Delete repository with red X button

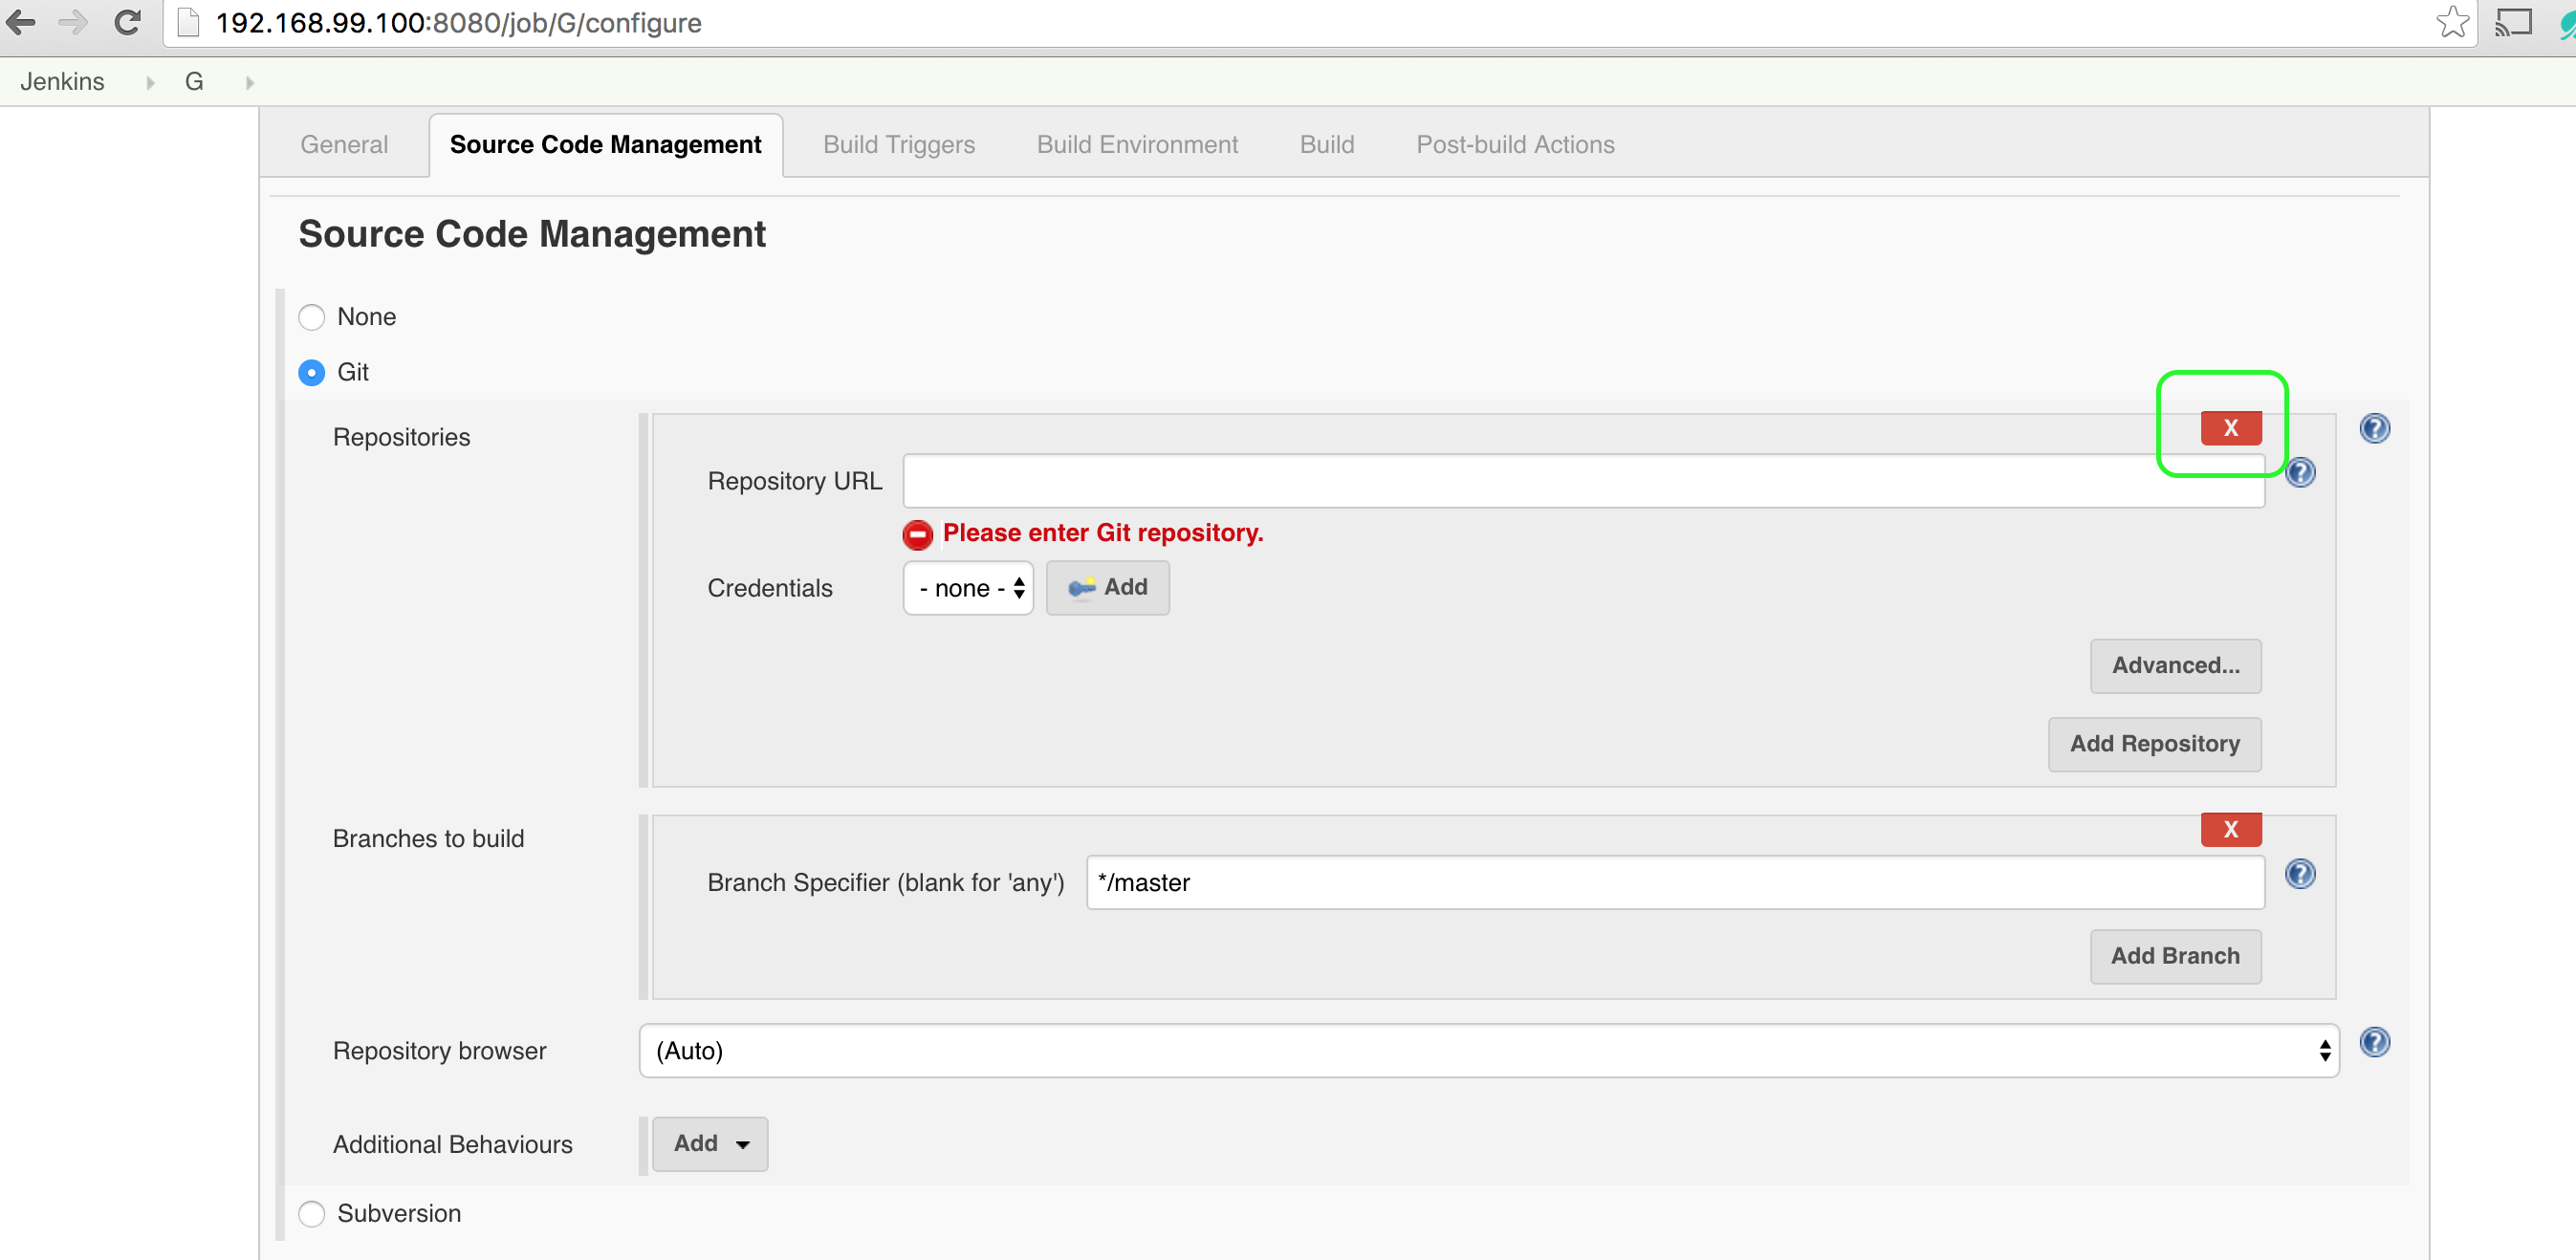pos(2230,428)
